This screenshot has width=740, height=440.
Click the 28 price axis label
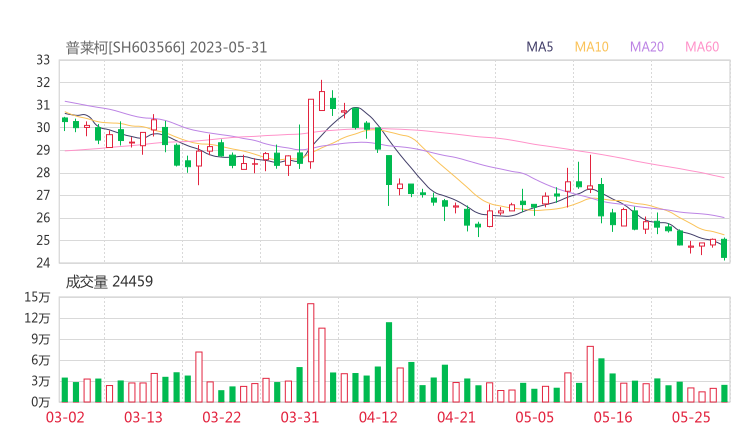43,173
